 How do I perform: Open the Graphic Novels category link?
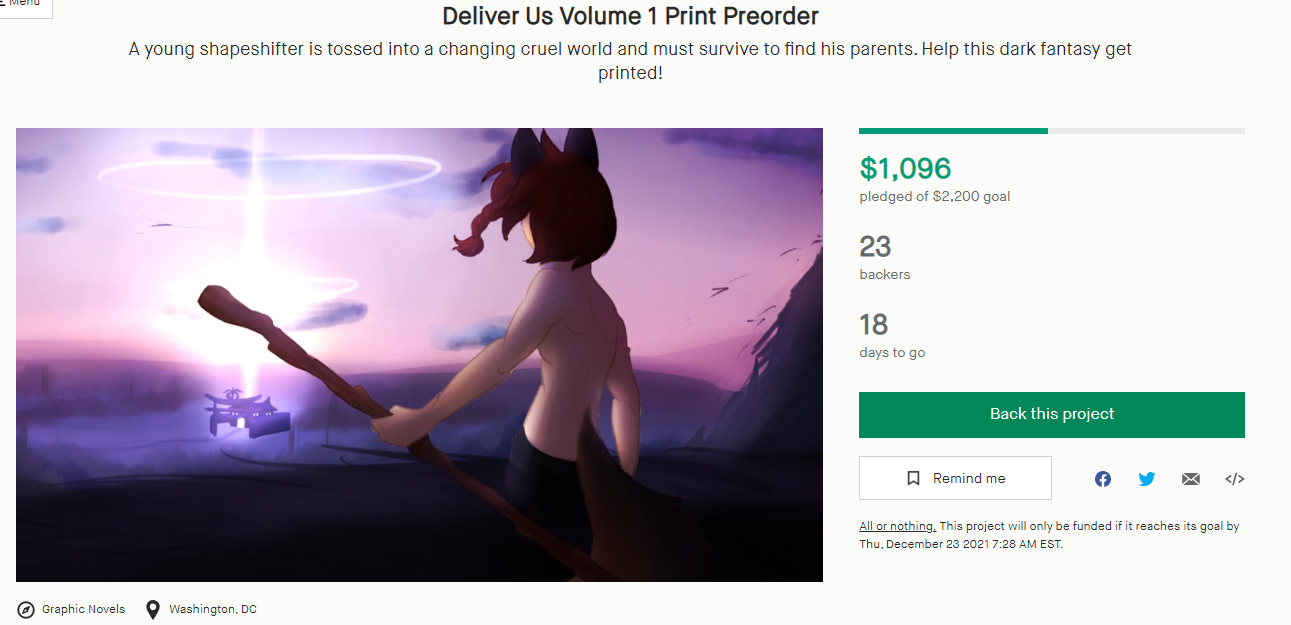pos(83,609)
